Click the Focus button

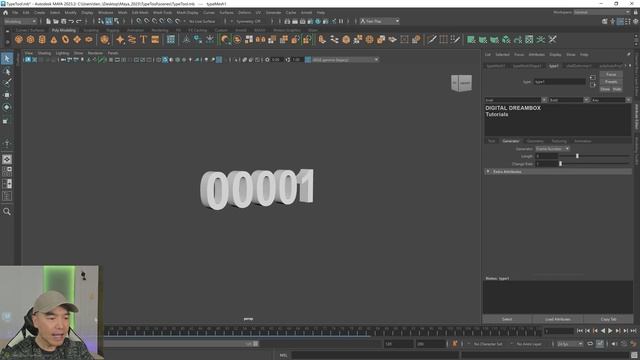pos(611,75)
